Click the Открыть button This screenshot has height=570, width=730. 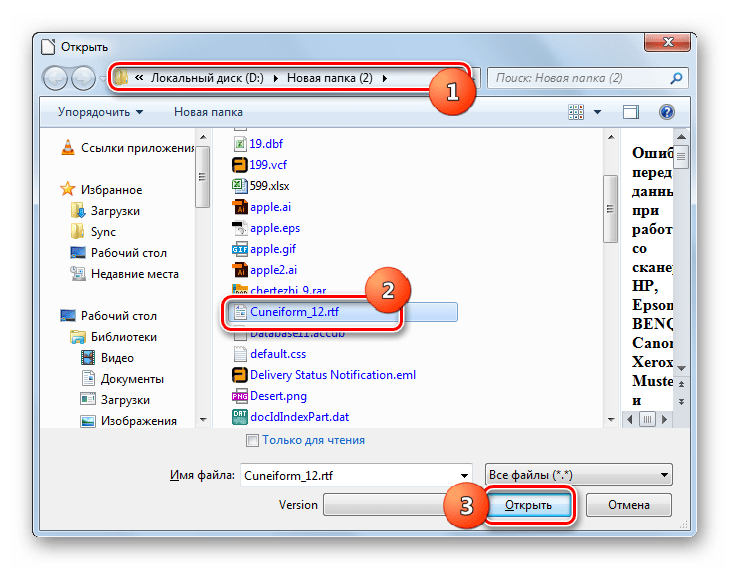tap(529, 505)
